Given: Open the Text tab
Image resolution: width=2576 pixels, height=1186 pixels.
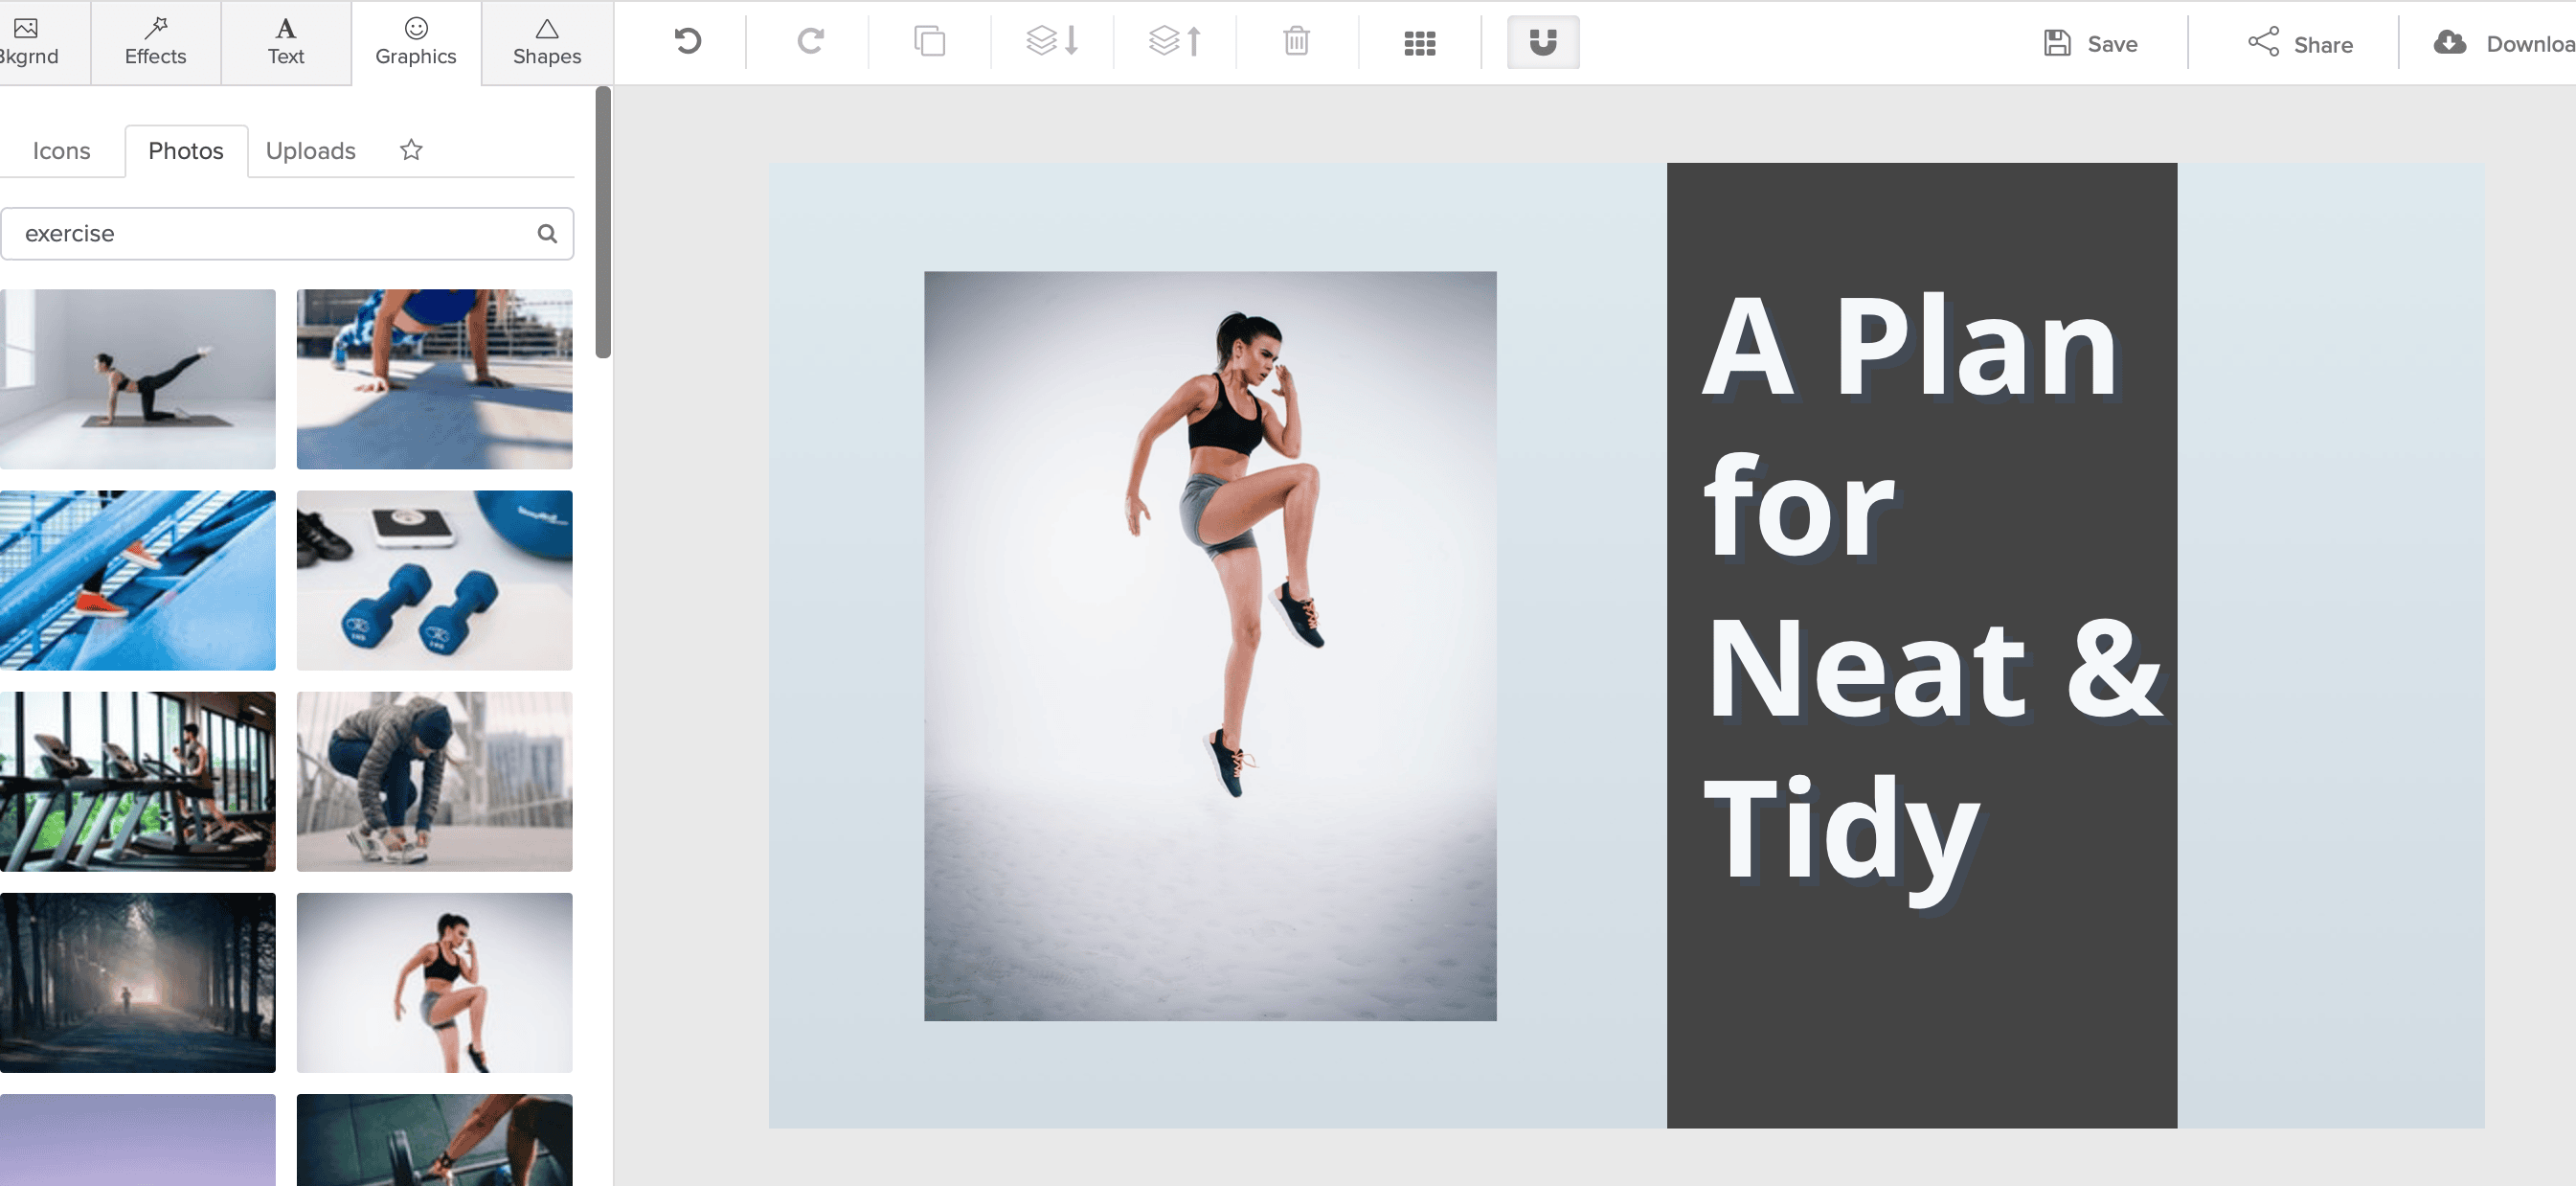Looking at the screenshot, I should 285,42.
